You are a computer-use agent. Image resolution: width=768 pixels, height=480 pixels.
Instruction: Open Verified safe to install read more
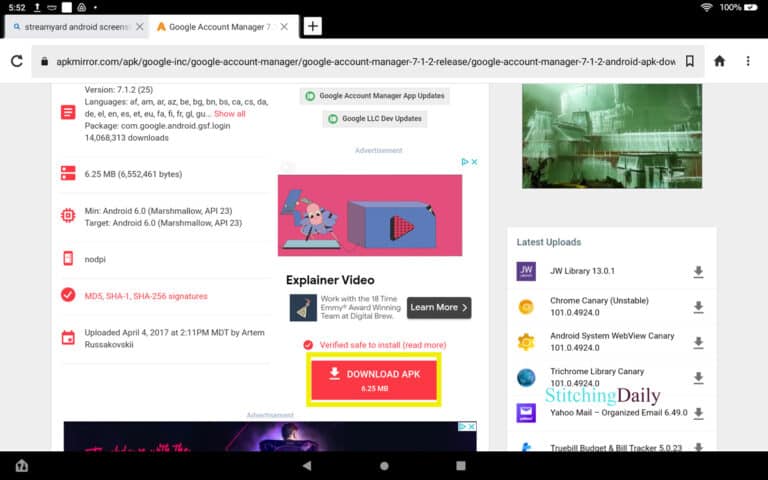click(x=383, y=345)
